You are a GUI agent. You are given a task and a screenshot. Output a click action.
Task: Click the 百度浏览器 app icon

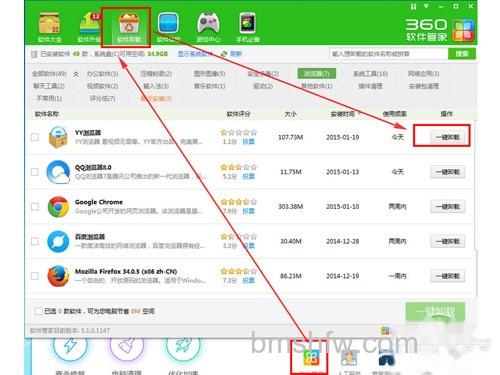[x=58, y=241]
